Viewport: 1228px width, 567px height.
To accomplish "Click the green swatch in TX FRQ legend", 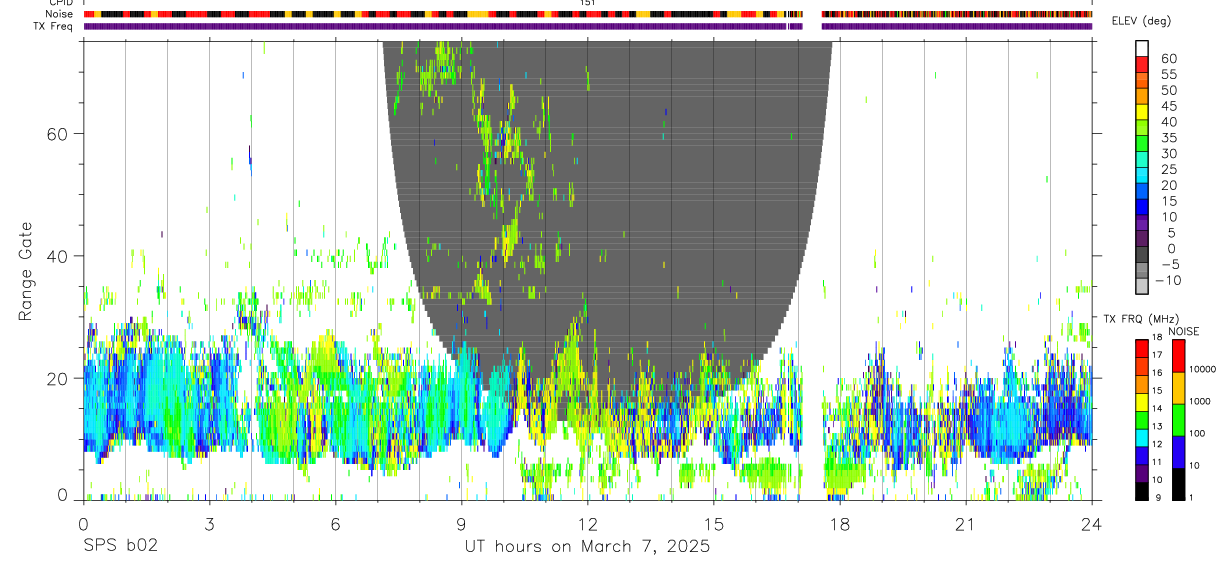I will (1143, 420).
